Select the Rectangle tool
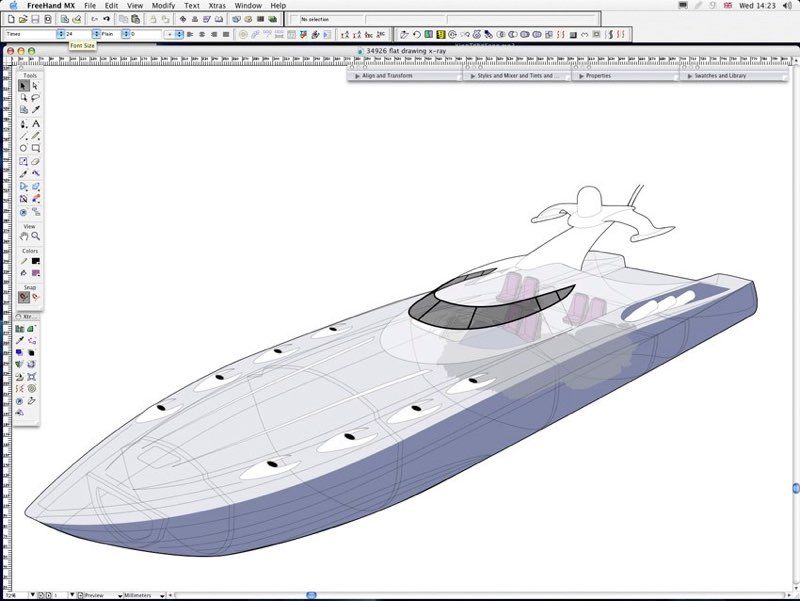Viewport: 800px width, 601px height. 36,148
